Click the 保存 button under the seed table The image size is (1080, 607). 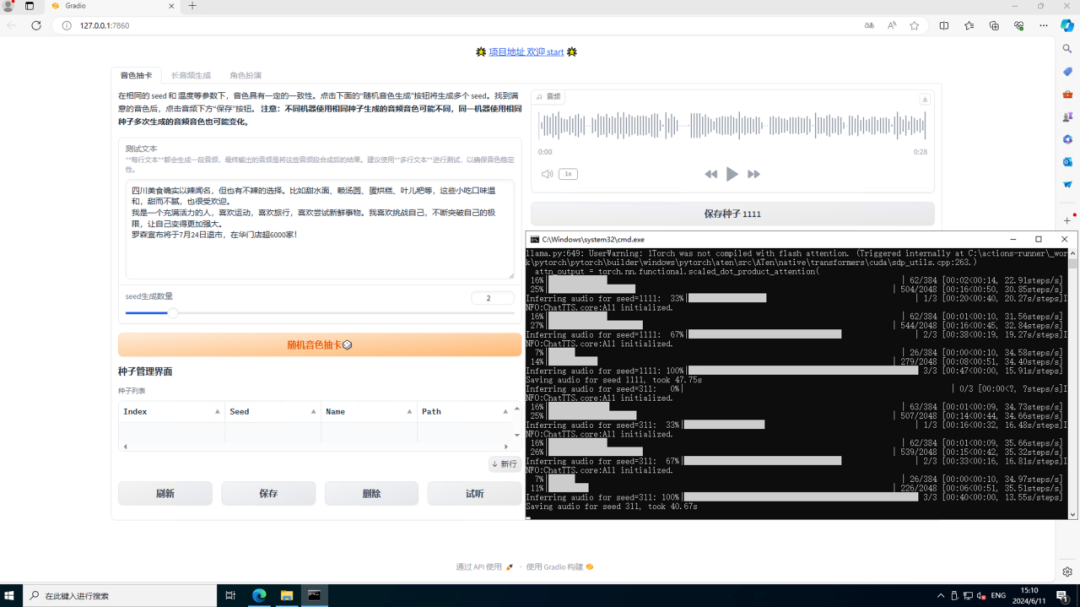[268, 493]
